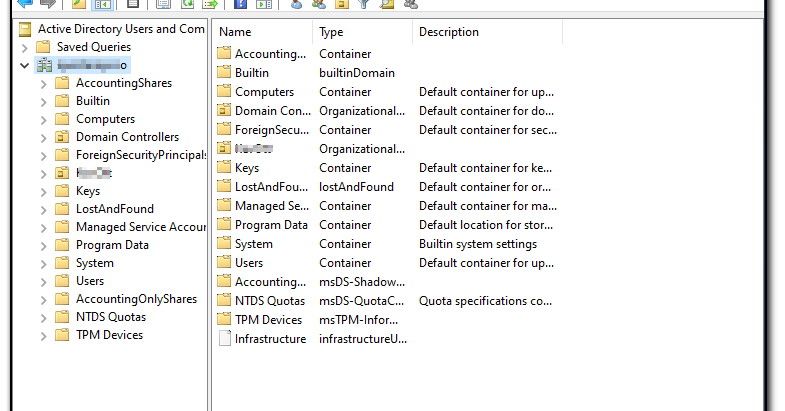Sort list by Description column header
The image size is (785, 411).
click(488, 32)
